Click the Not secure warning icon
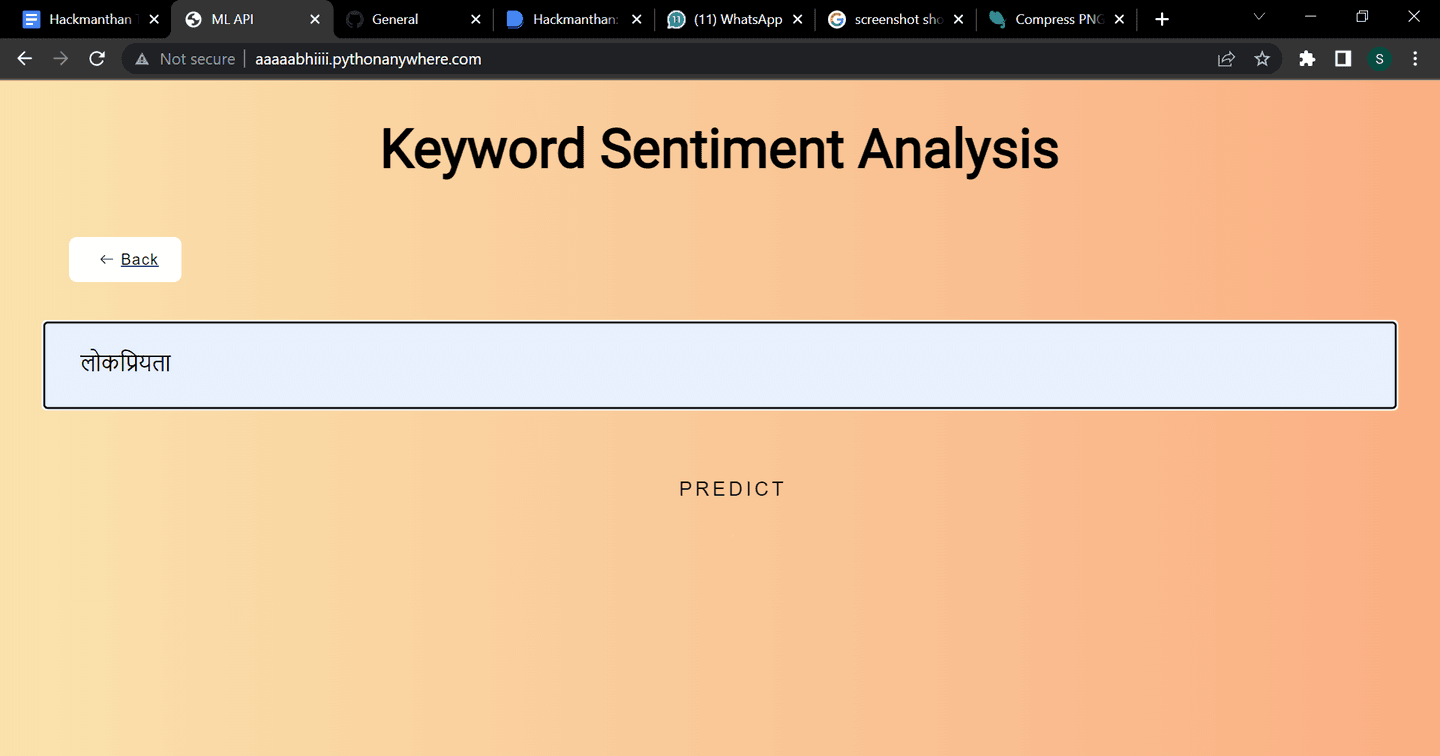The height and width of the screenshot is (756, 1440). tap(142, 59)
